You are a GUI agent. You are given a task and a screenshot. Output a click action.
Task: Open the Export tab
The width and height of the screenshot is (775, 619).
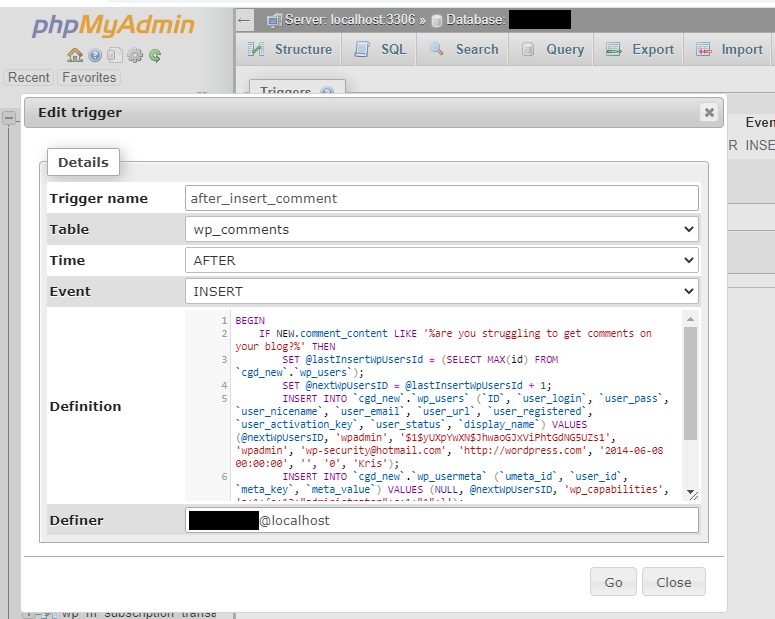click(639, 49)
